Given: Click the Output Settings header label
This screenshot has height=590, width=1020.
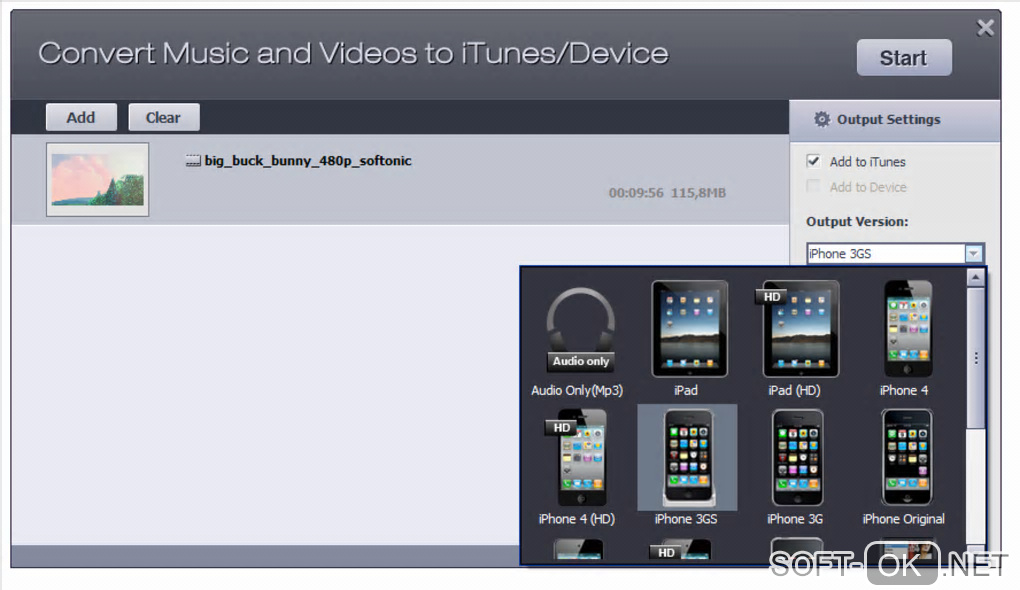Looking at the screenshot, I should click(x=889, y=119).
